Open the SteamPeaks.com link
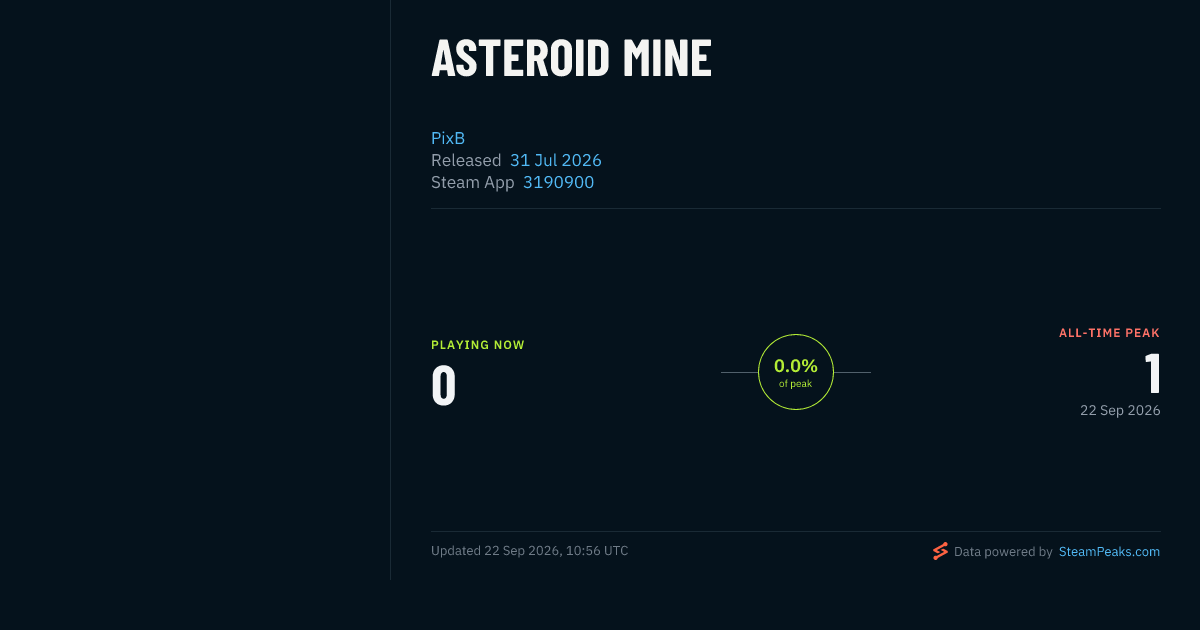Screen dimensions: 1200x630 coord(1109,551)
